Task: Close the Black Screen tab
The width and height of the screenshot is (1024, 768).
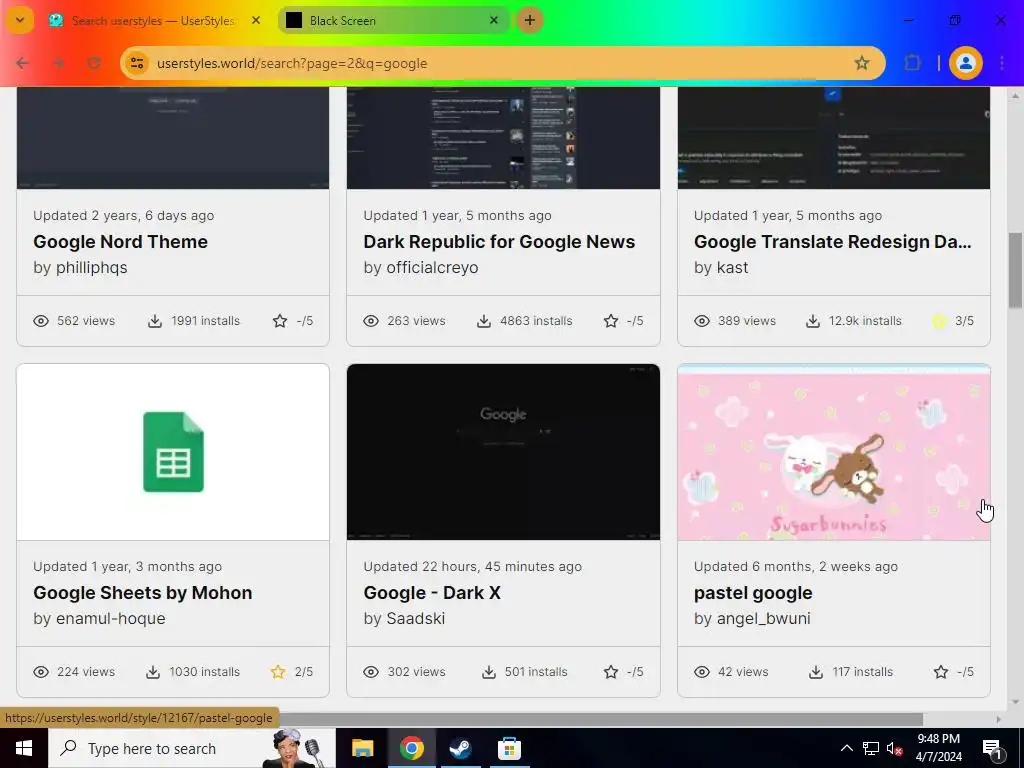Action: click(x=494, y=20)
